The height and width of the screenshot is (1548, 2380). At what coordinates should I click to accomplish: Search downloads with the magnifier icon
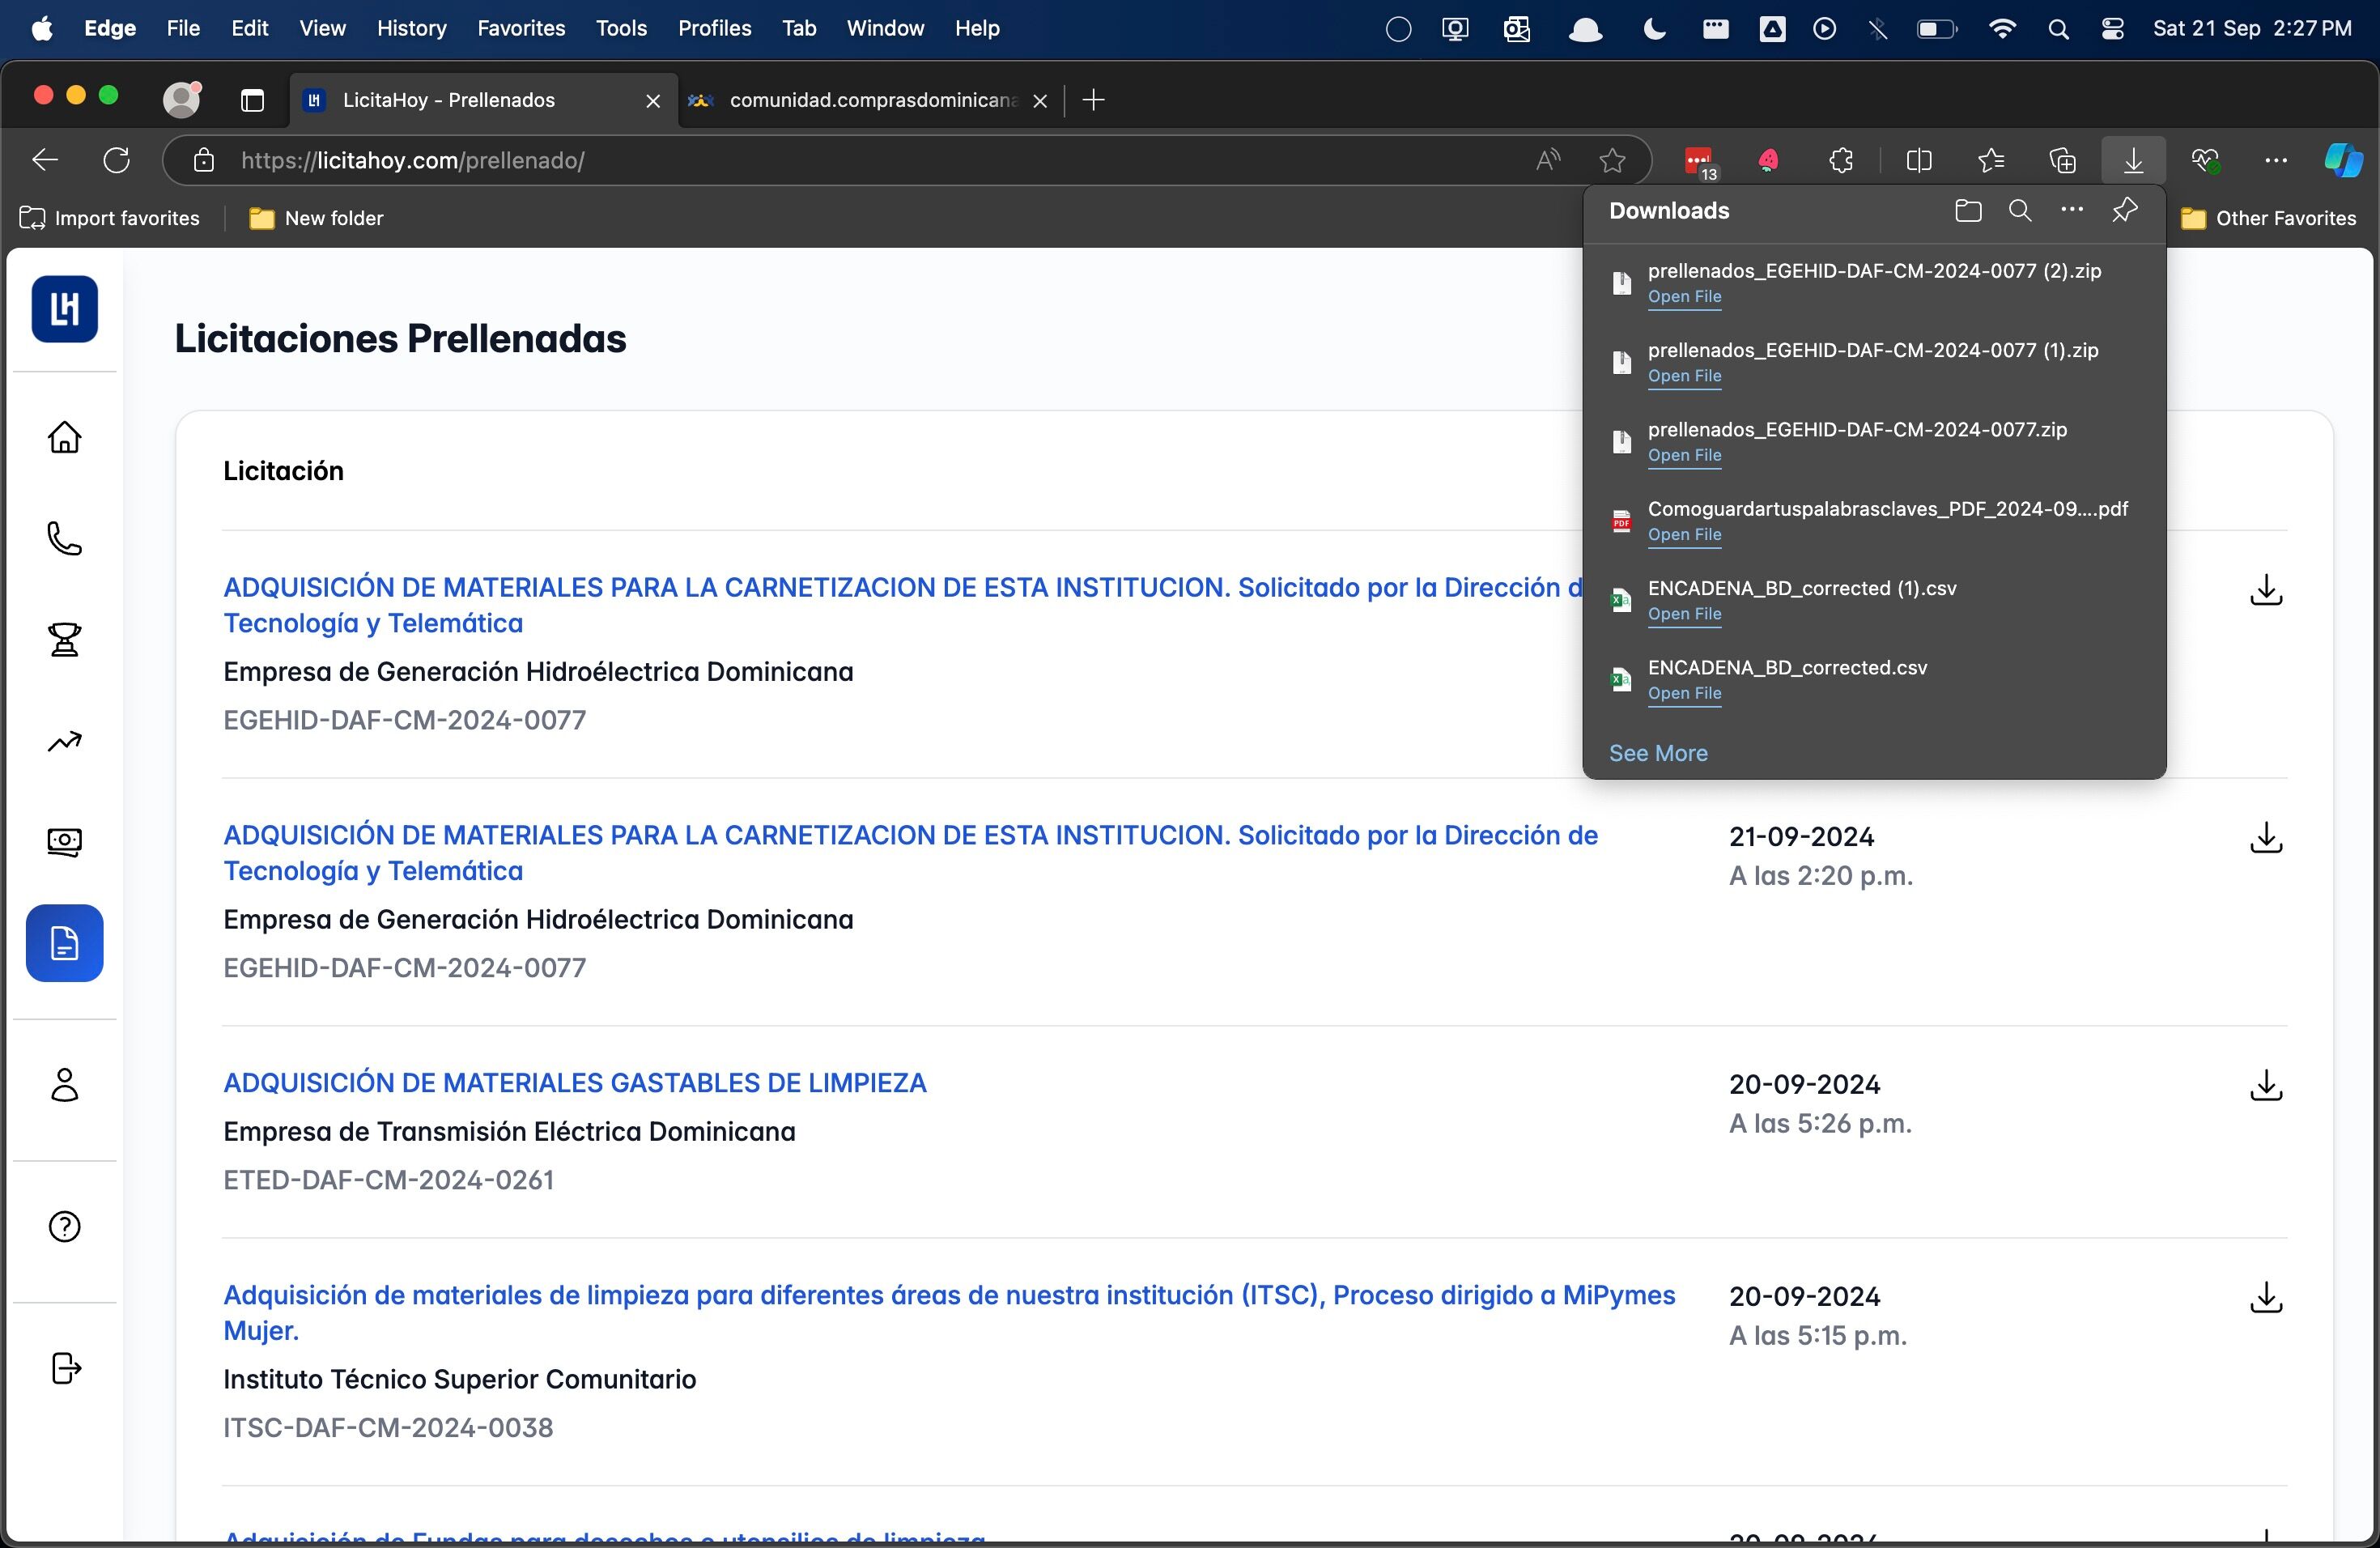2019,211
